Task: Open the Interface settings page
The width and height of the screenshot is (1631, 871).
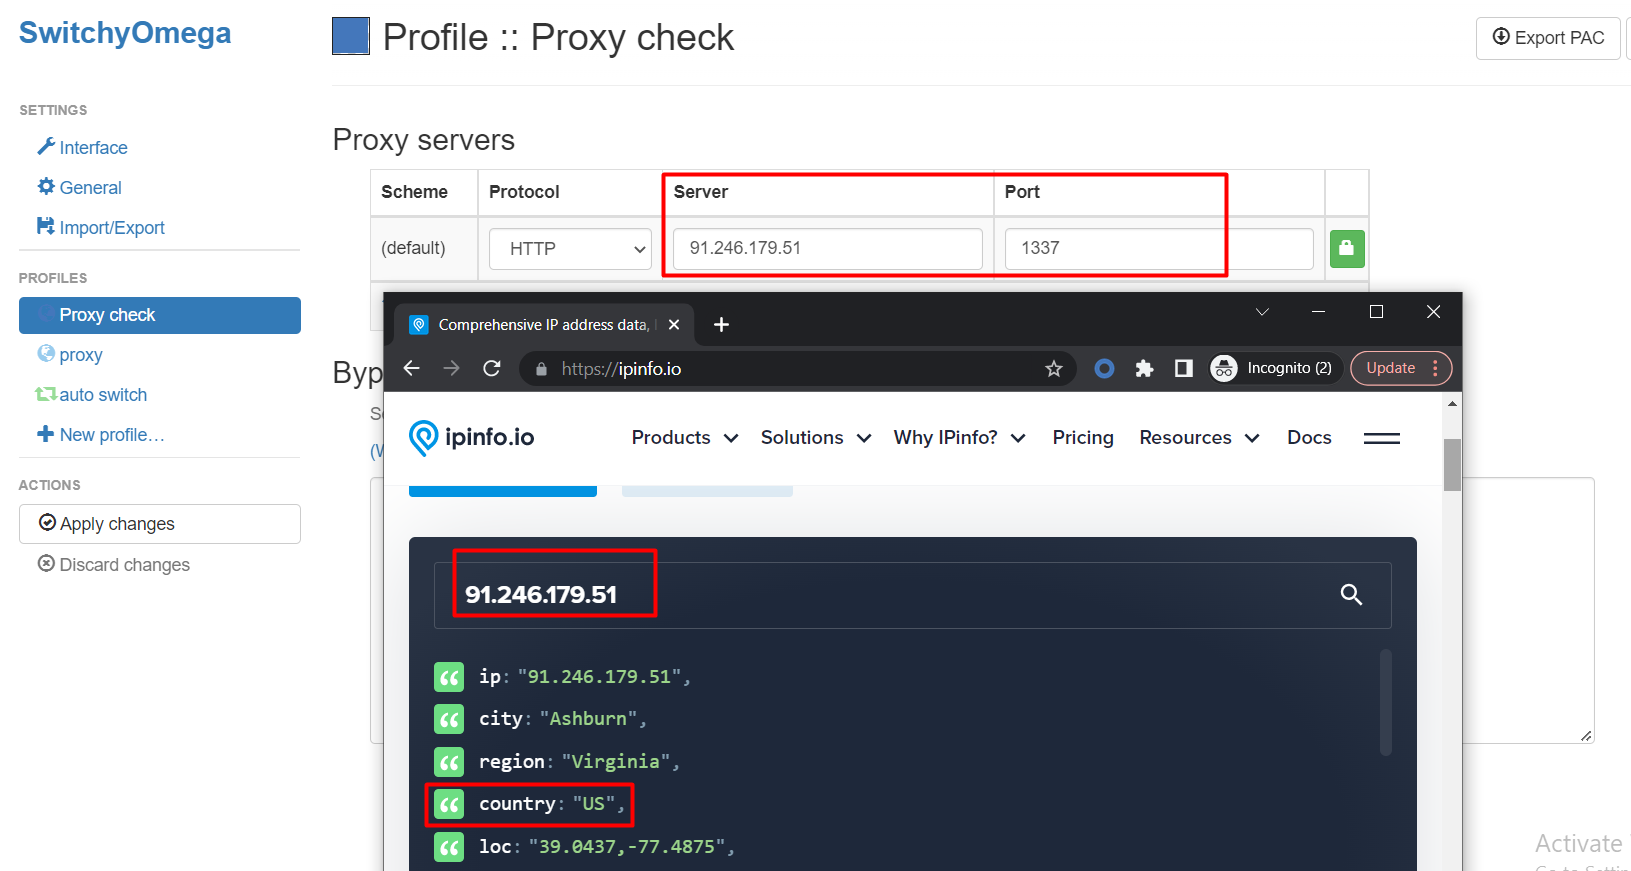Action: click(82, 147)
